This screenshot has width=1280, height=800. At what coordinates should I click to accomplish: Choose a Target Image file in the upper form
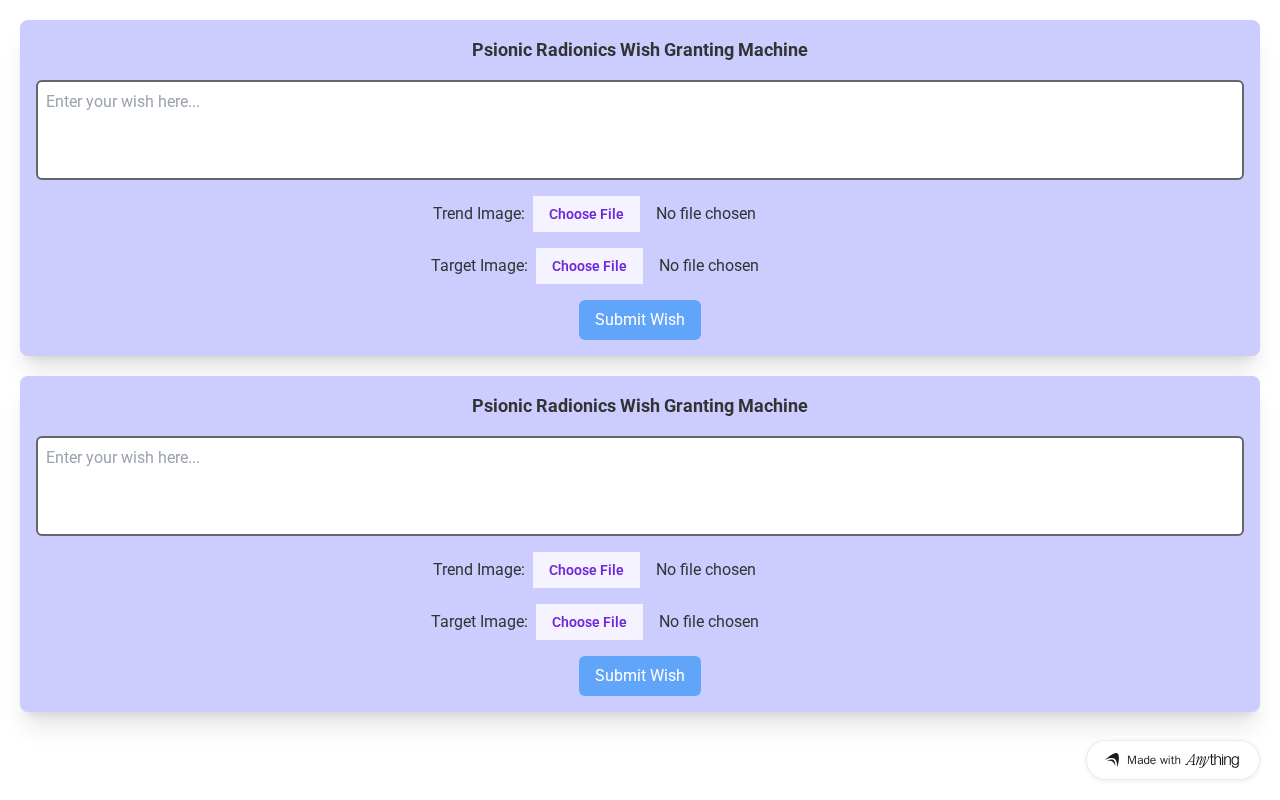pos(589,266)
